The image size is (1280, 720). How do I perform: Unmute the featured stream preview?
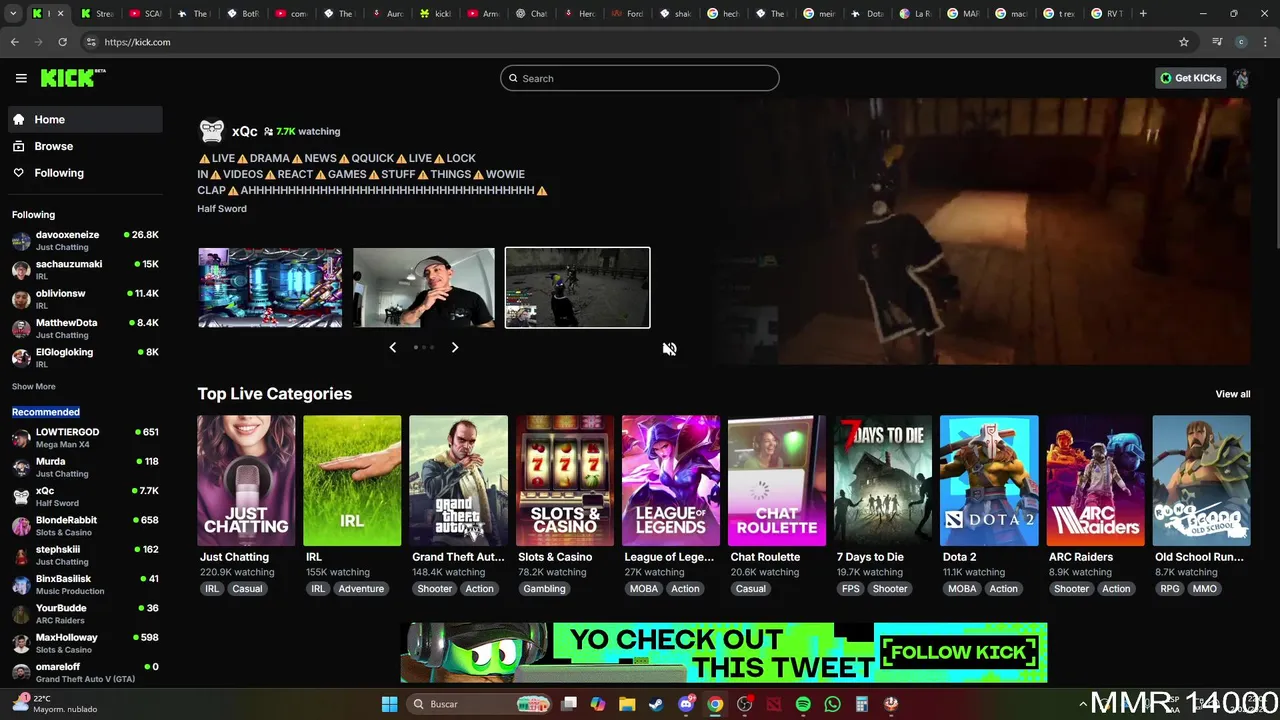pos(670,349)
